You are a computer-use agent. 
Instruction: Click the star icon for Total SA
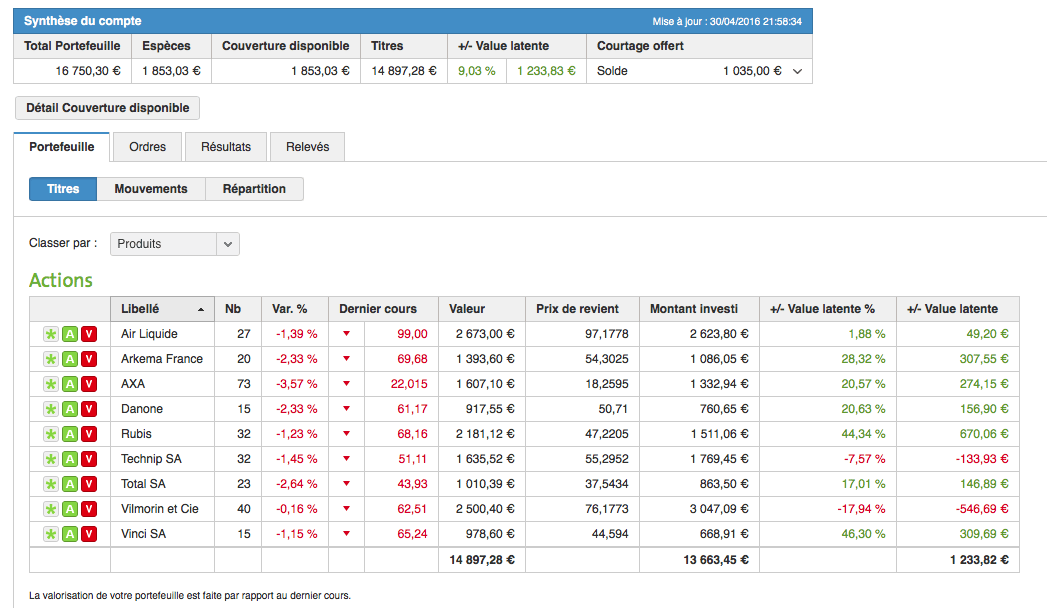coord(50,484)
